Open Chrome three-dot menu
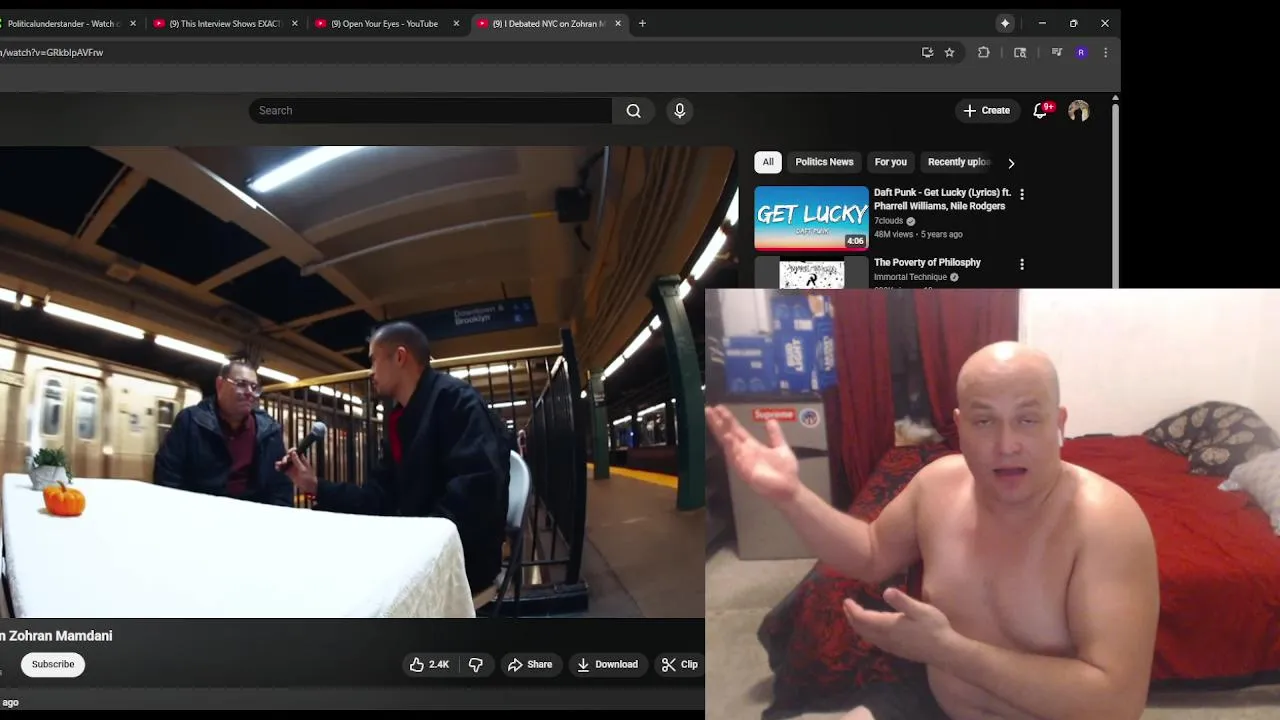 (x=1105, y=52)
